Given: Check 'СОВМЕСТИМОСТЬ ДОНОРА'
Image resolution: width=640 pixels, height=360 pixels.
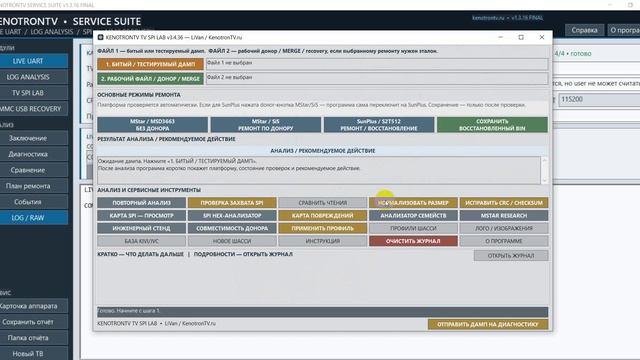Looking at the screenshot, I should coord(232,228).
